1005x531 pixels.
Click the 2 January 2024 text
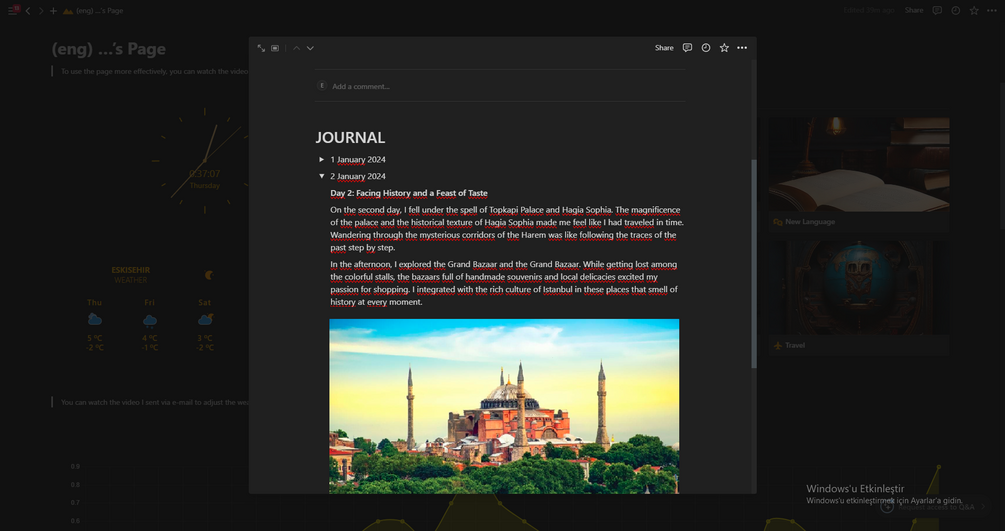[358, 176]
